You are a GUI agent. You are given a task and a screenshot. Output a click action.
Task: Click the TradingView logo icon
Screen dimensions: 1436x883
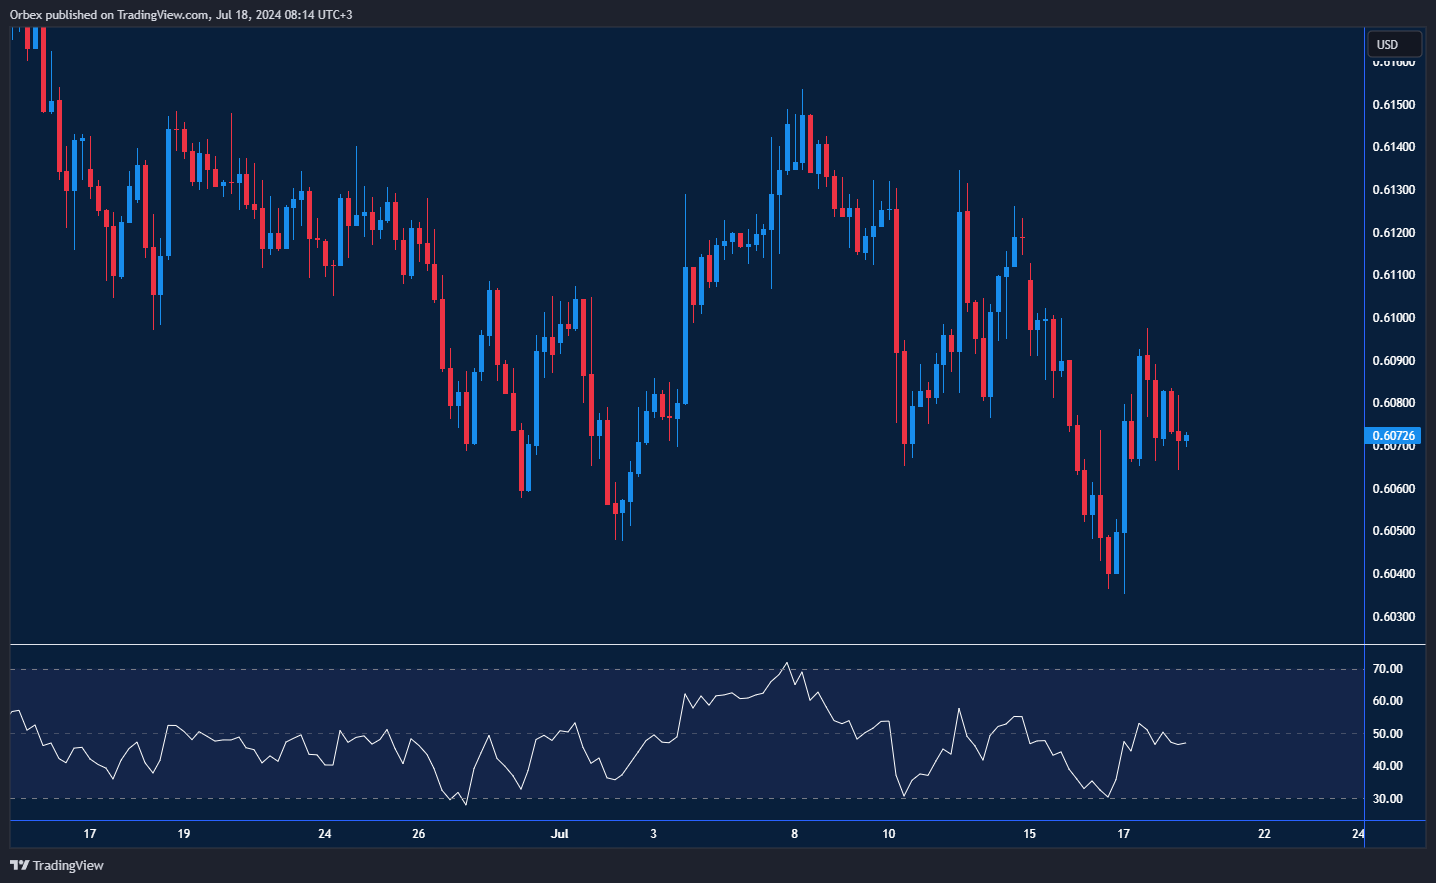point(19,865)
